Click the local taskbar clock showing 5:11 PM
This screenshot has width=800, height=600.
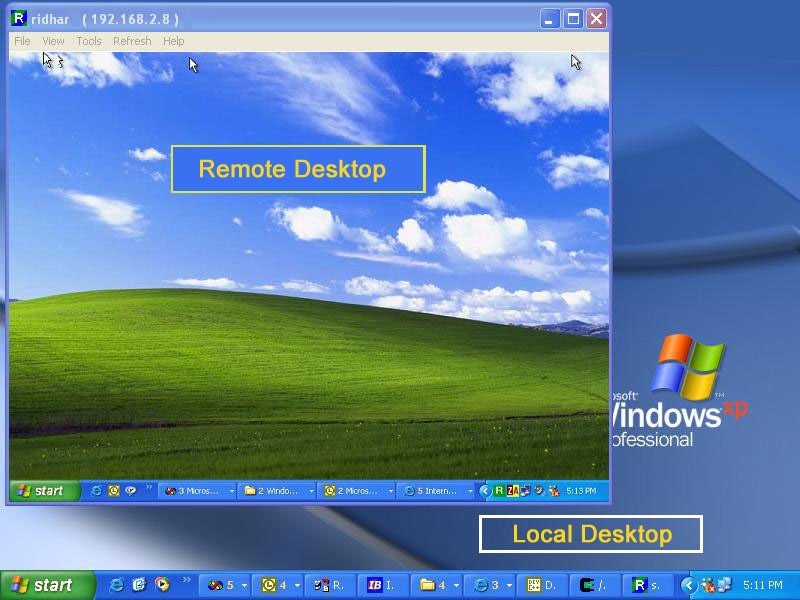[x=763, y=585]
